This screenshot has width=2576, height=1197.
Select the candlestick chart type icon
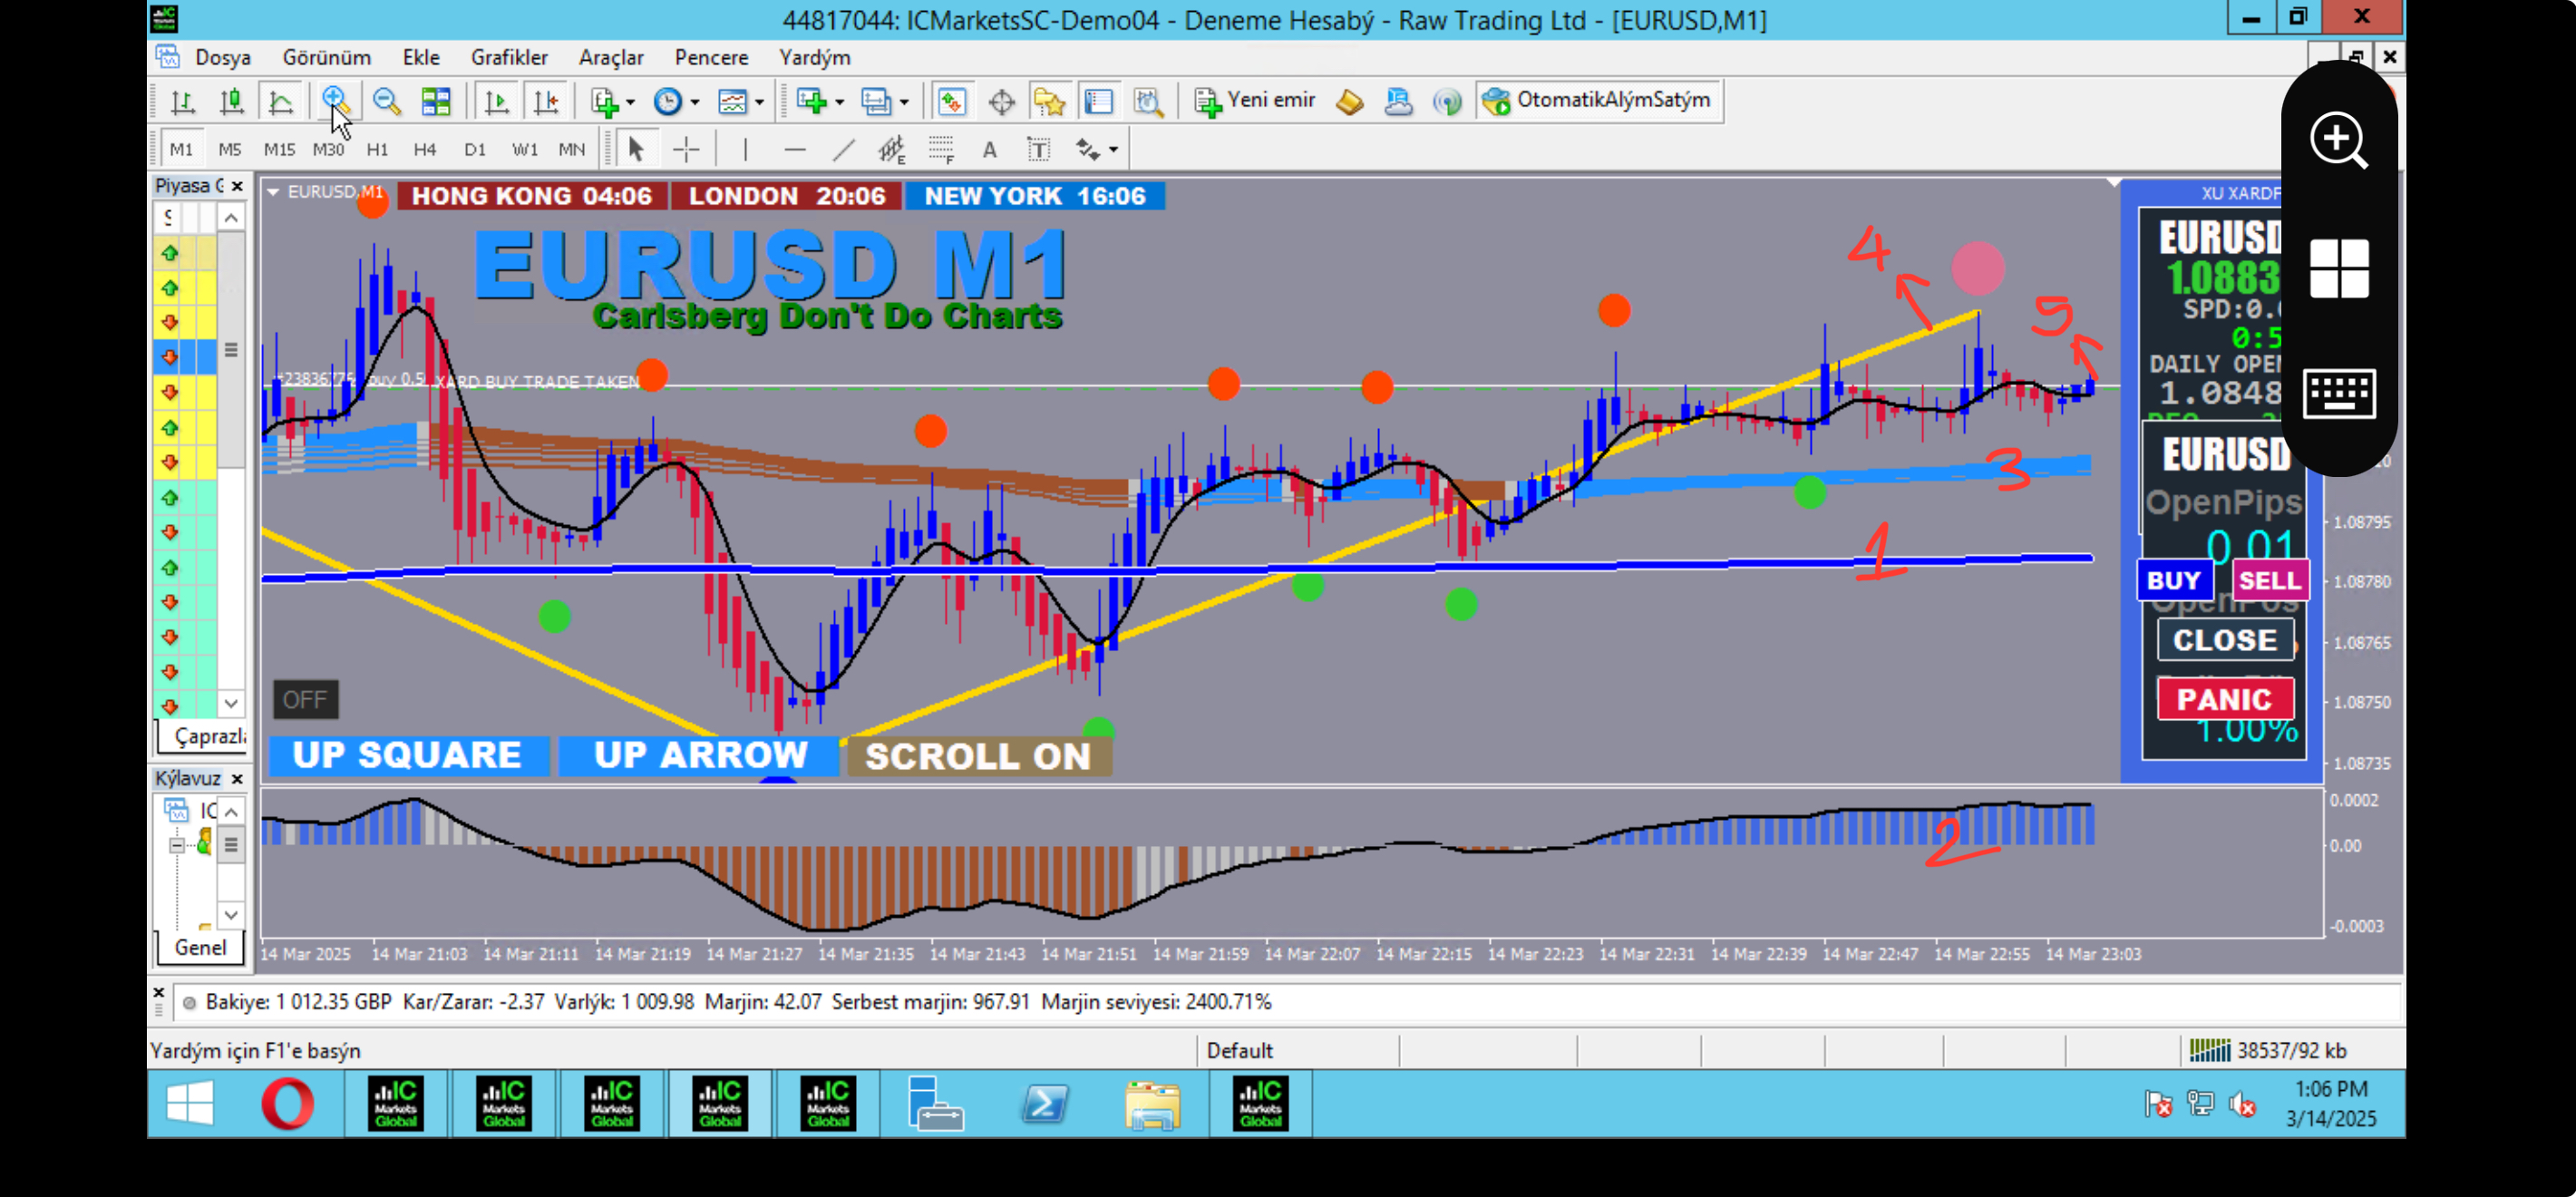[x=232, y=101]
